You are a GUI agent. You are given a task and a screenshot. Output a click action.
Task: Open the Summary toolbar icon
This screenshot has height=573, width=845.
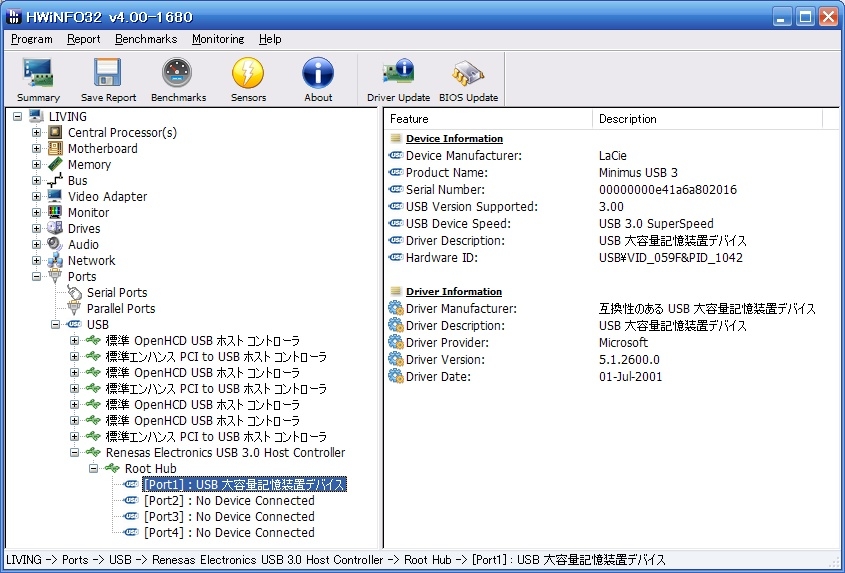tap(38, 79)
